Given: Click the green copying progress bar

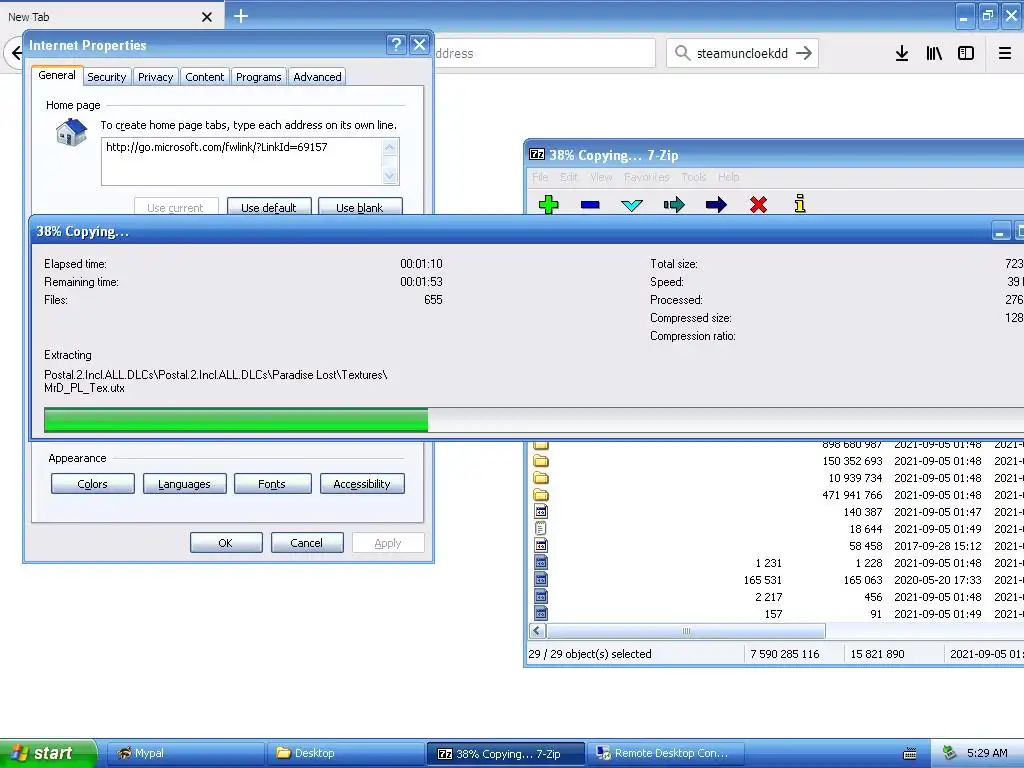Looking at the screenshot, I should coord(236,420).
